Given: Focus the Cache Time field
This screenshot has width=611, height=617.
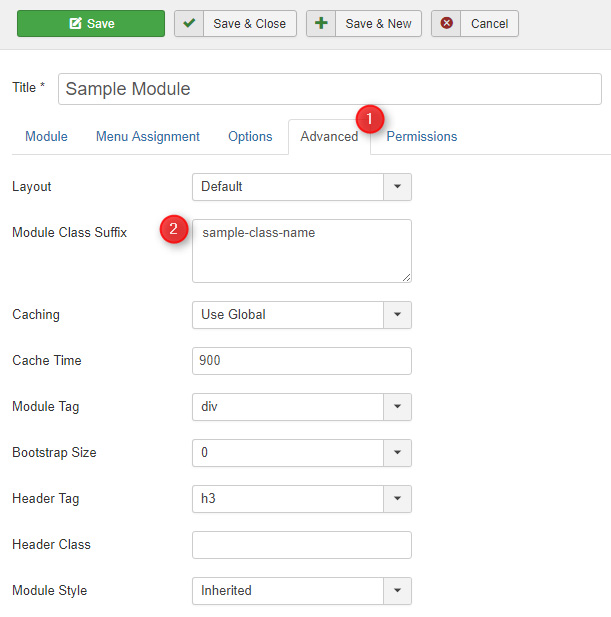Looking at the screenshot, I should [301, 361].
